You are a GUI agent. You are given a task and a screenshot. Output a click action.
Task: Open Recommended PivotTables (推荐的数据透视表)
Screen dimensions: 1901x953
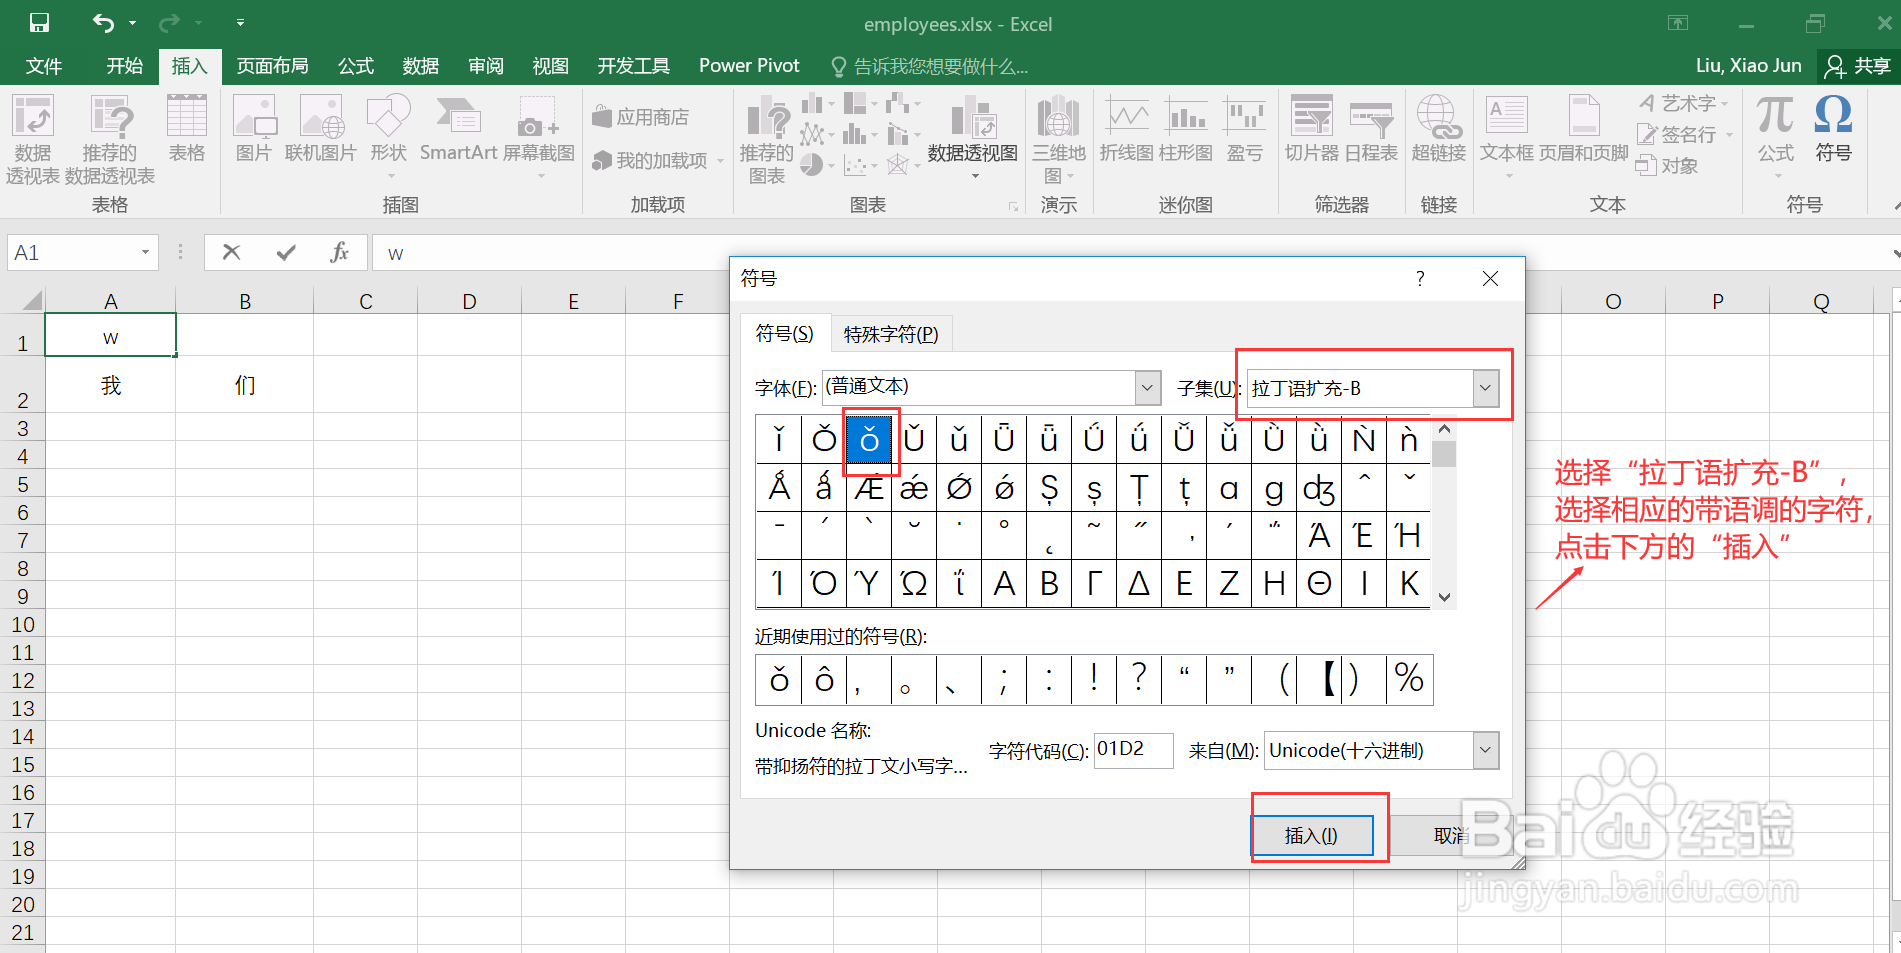coord(110,140)
